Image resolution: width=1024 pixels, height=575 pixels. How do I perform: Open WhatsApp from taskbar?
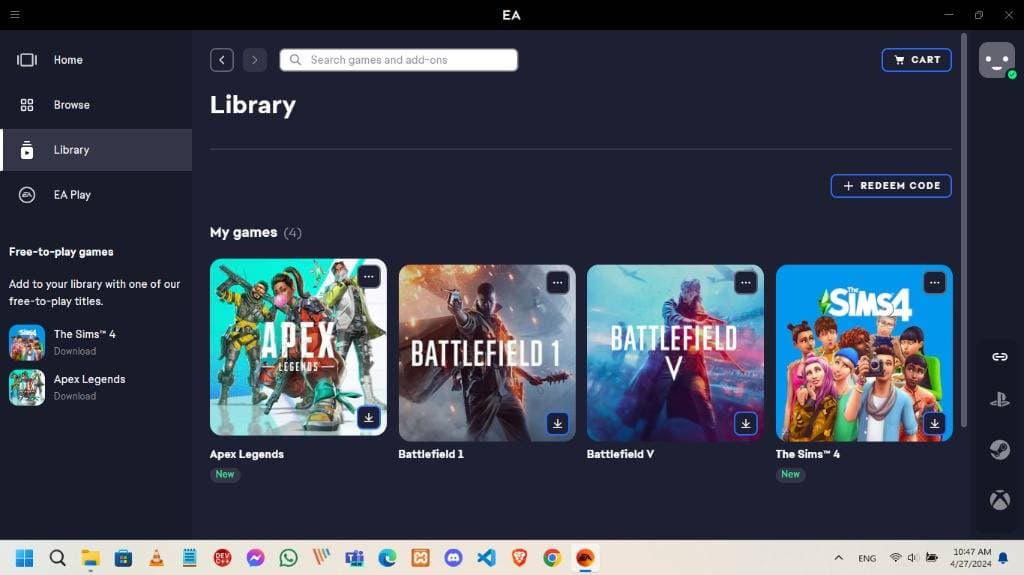pyautogui.click(x=288, y=558)
